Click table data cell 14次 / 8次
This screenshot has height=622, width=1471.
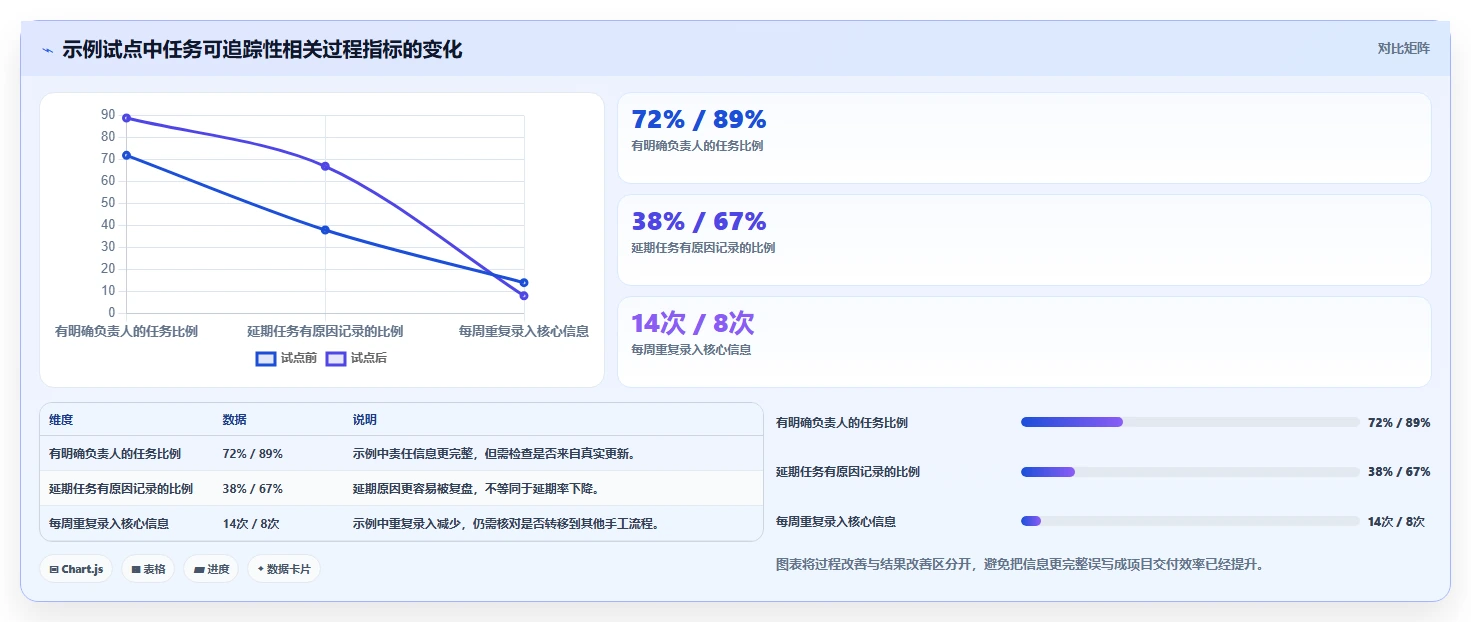click(x=251, y=524)
